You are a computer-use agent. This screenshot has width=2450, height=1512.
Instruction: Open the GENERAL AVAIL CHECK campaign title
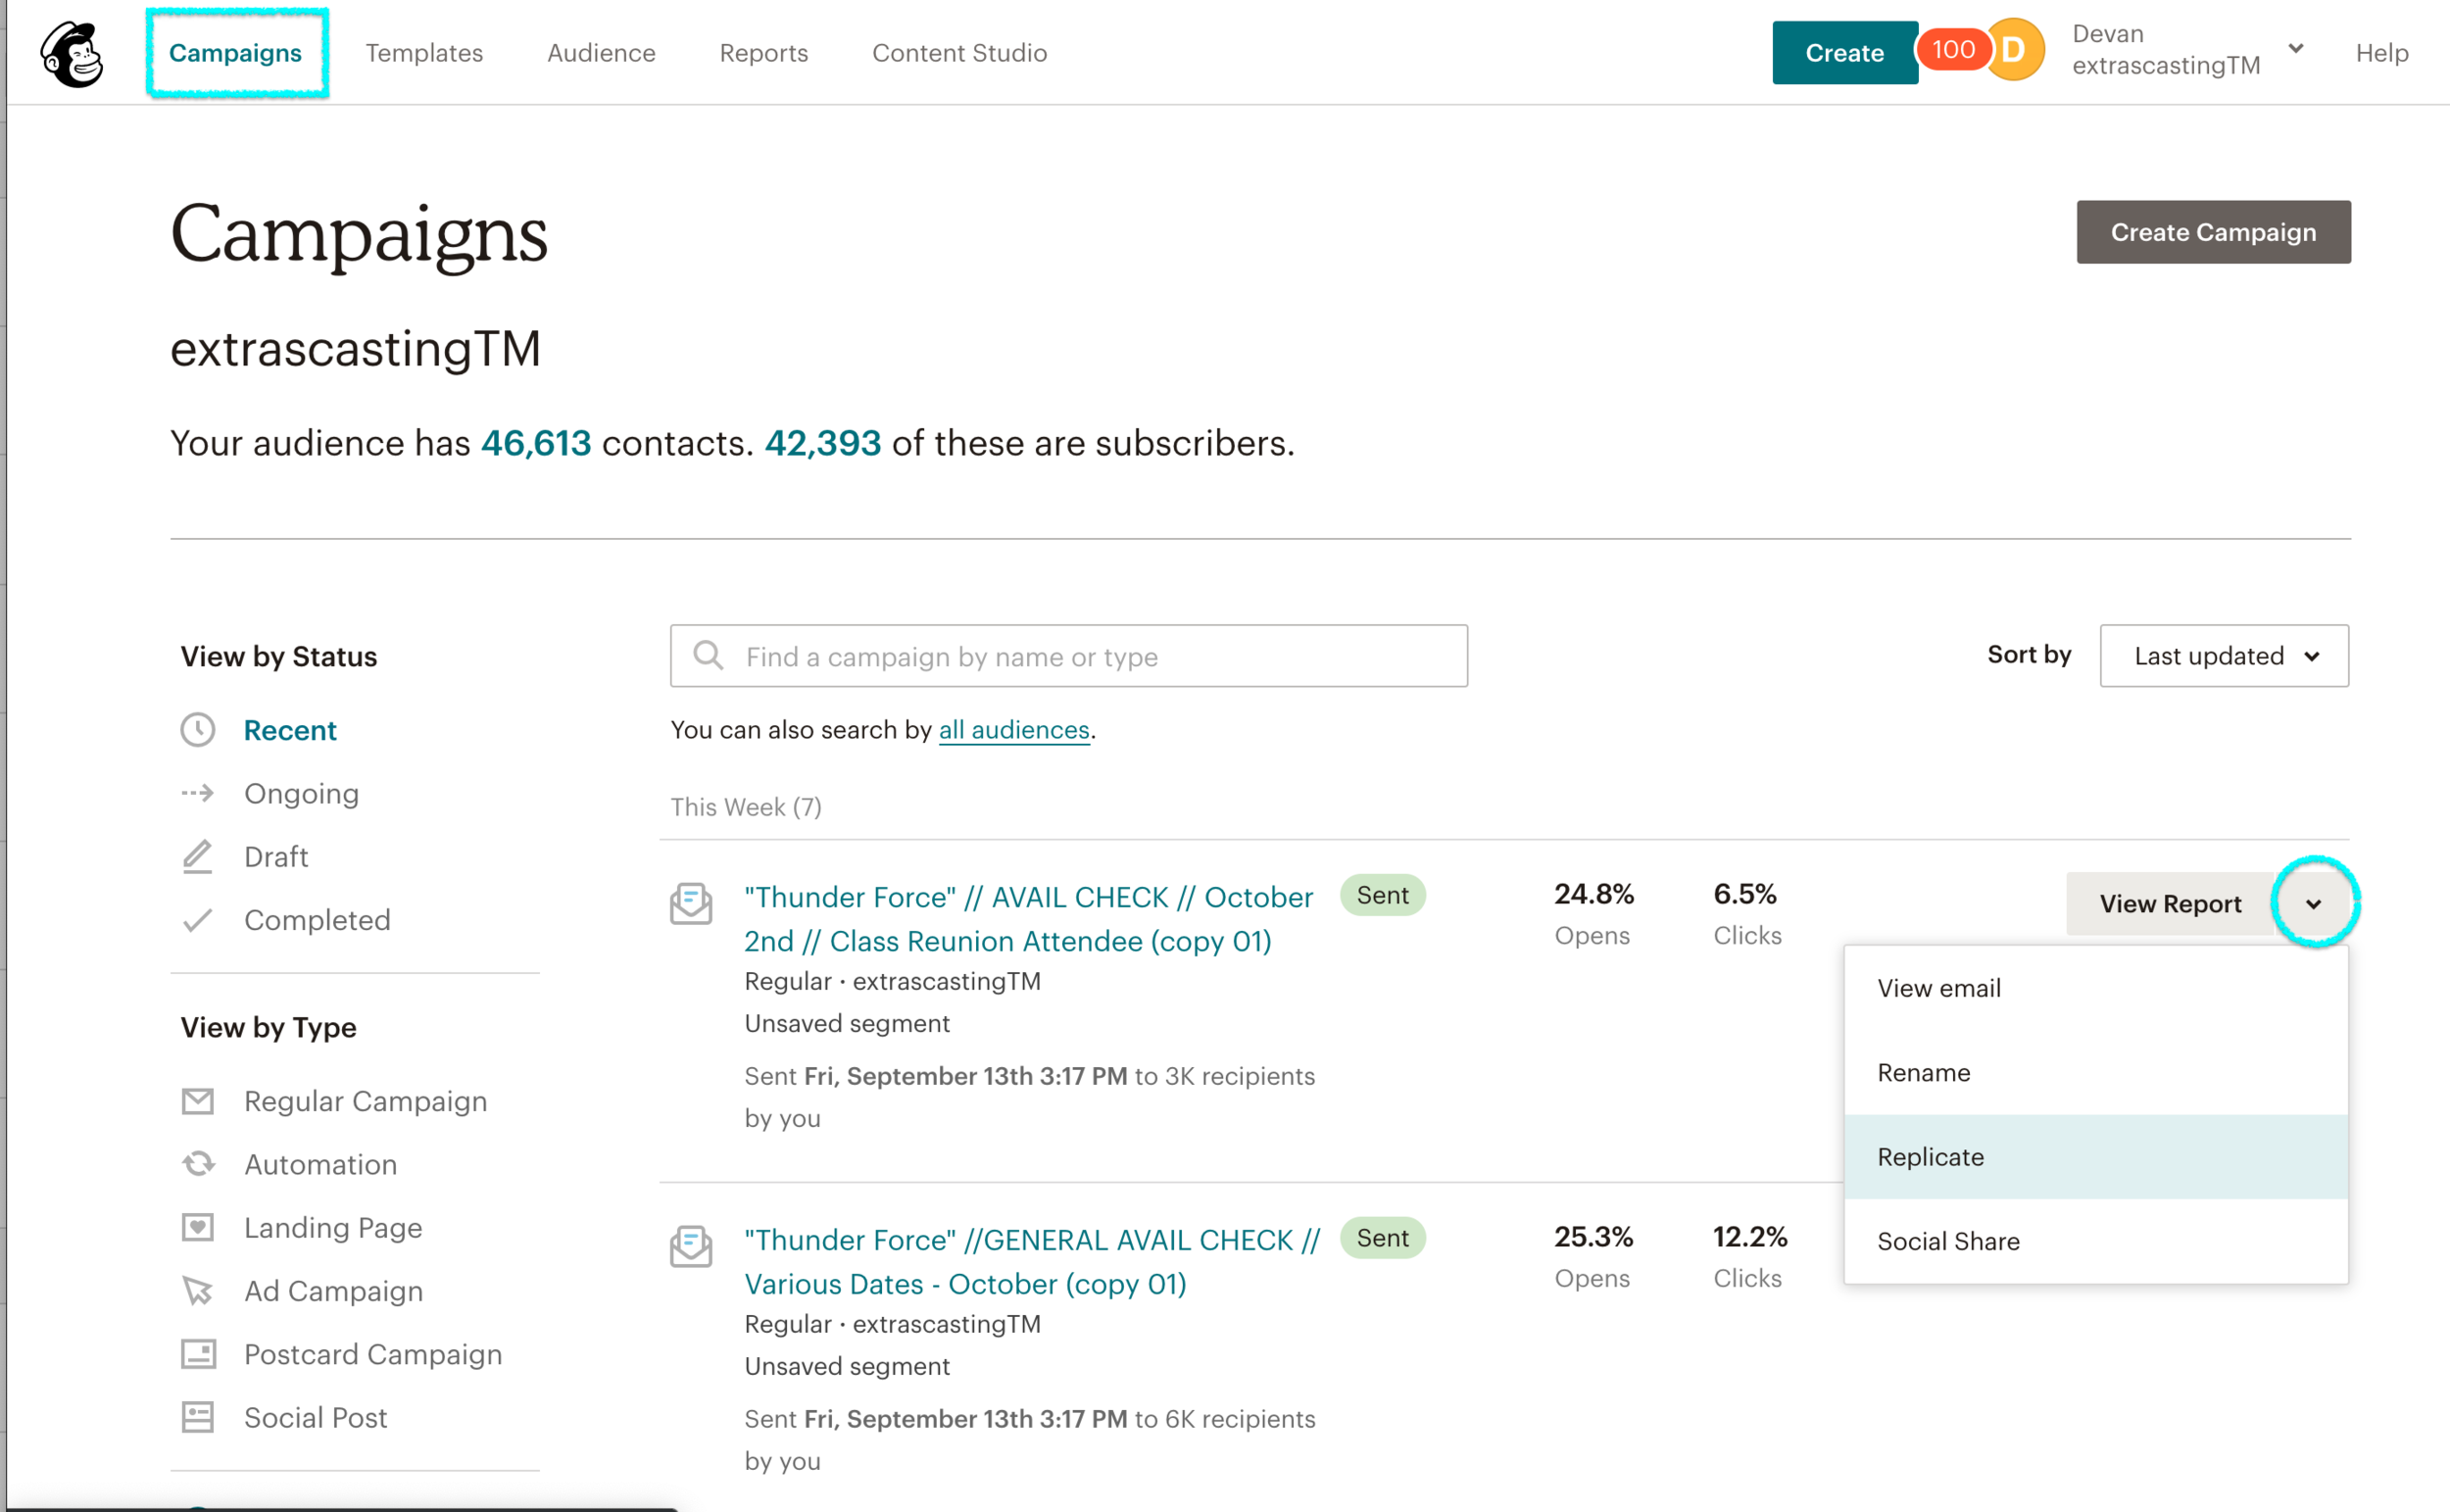(x=1033, y=1262)
